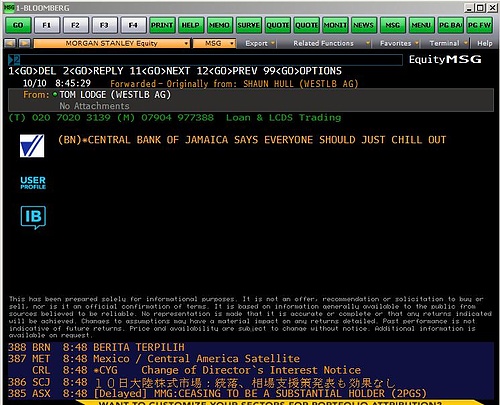Open the NEWS toolbar button
This screenshot has width=500, height=405.
(x=364, y=25)
